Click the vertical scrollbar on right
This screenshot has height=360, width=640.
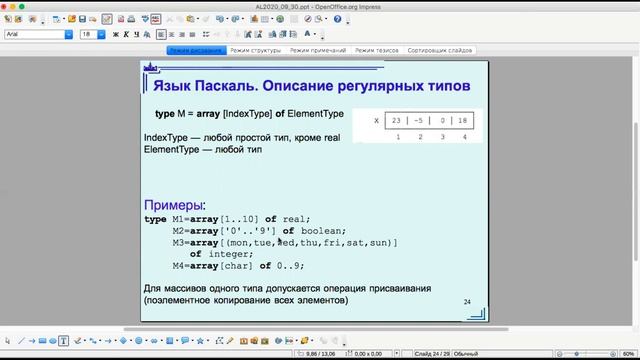[636, 192]
